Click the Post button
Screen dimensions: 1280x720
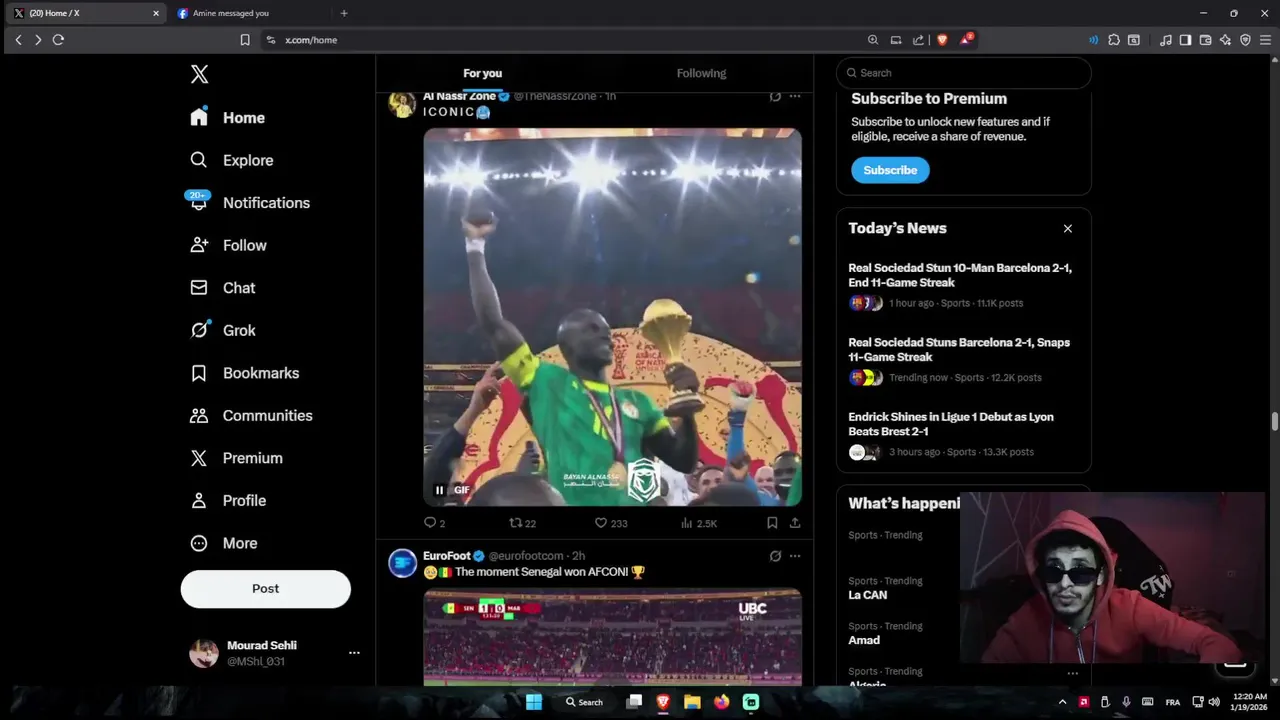pos(265,589)
